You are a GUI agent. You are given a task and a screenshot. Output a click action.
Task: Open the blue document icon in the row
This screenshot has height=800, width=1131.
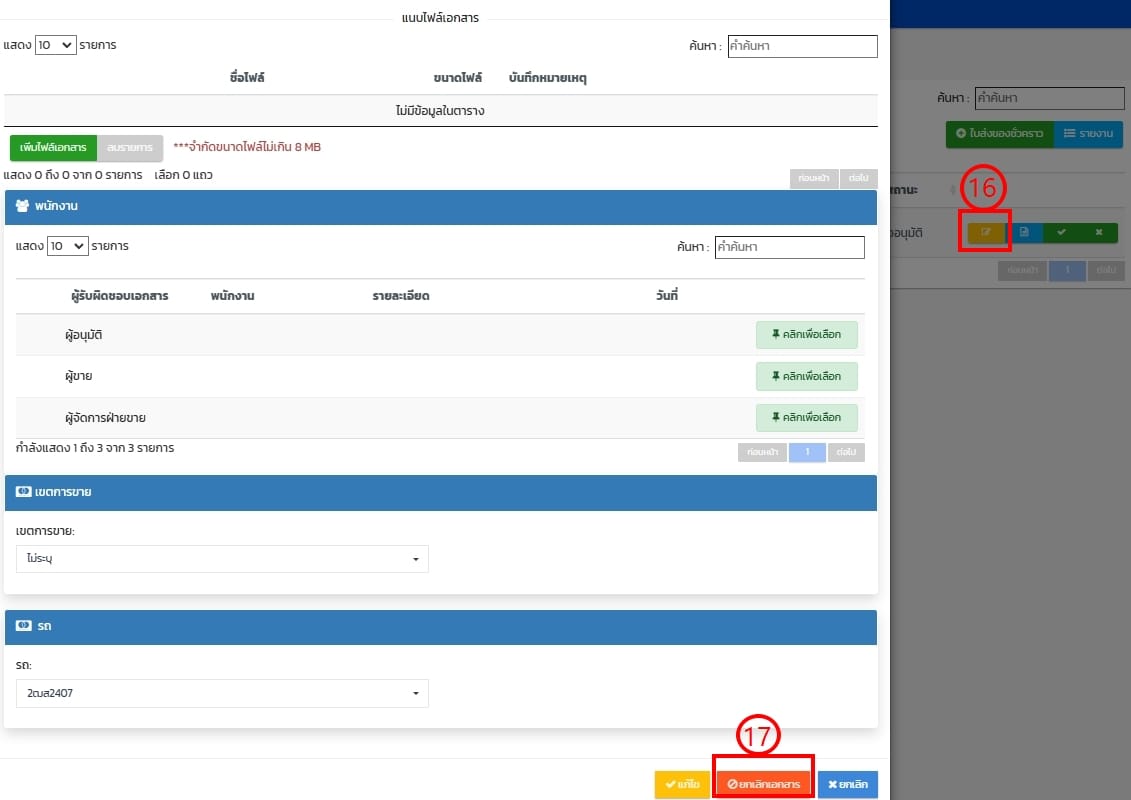pos(1024,232)
